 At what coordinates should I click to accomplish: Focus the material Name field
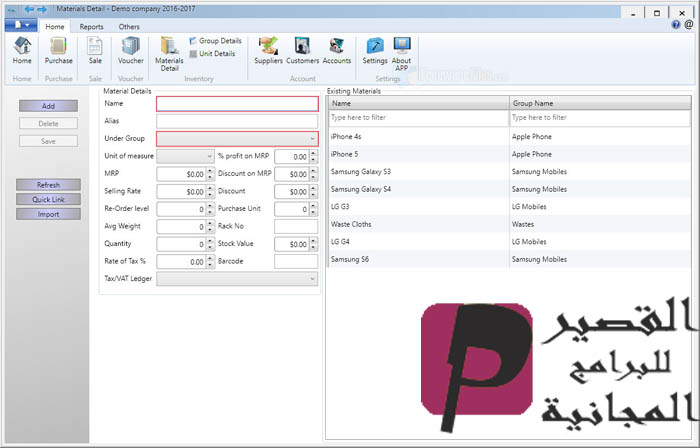[x=237, y=104]
